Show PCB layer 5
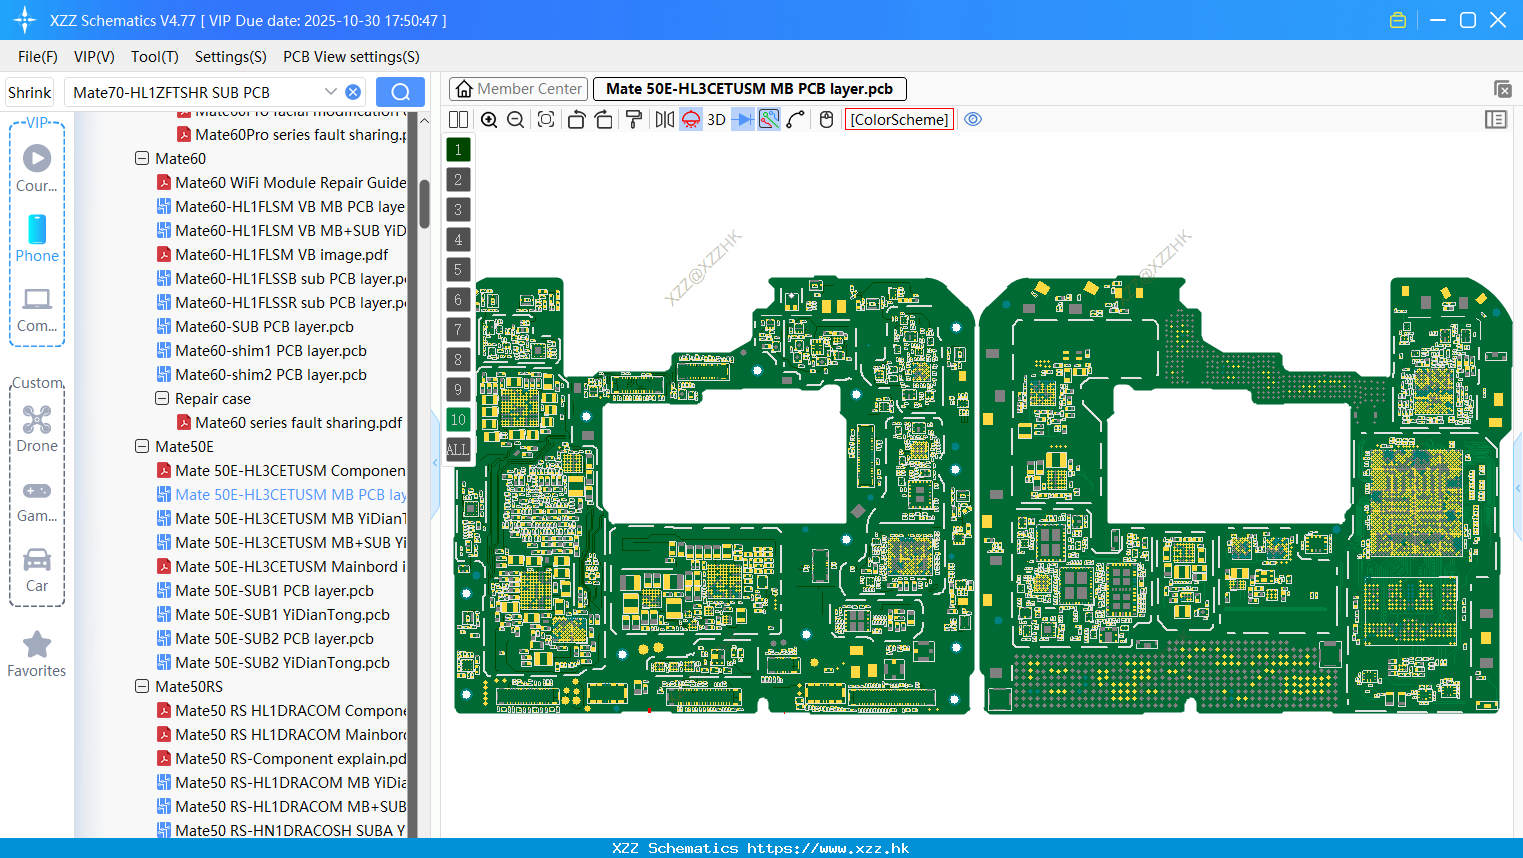The width and height of the screenshot is (1523, 858). [x=458, y=270]
